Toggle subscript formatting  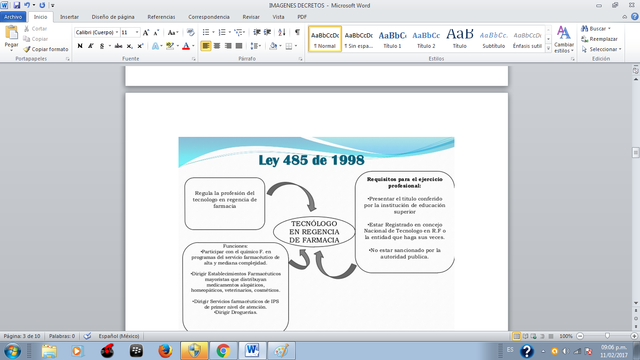129,46
